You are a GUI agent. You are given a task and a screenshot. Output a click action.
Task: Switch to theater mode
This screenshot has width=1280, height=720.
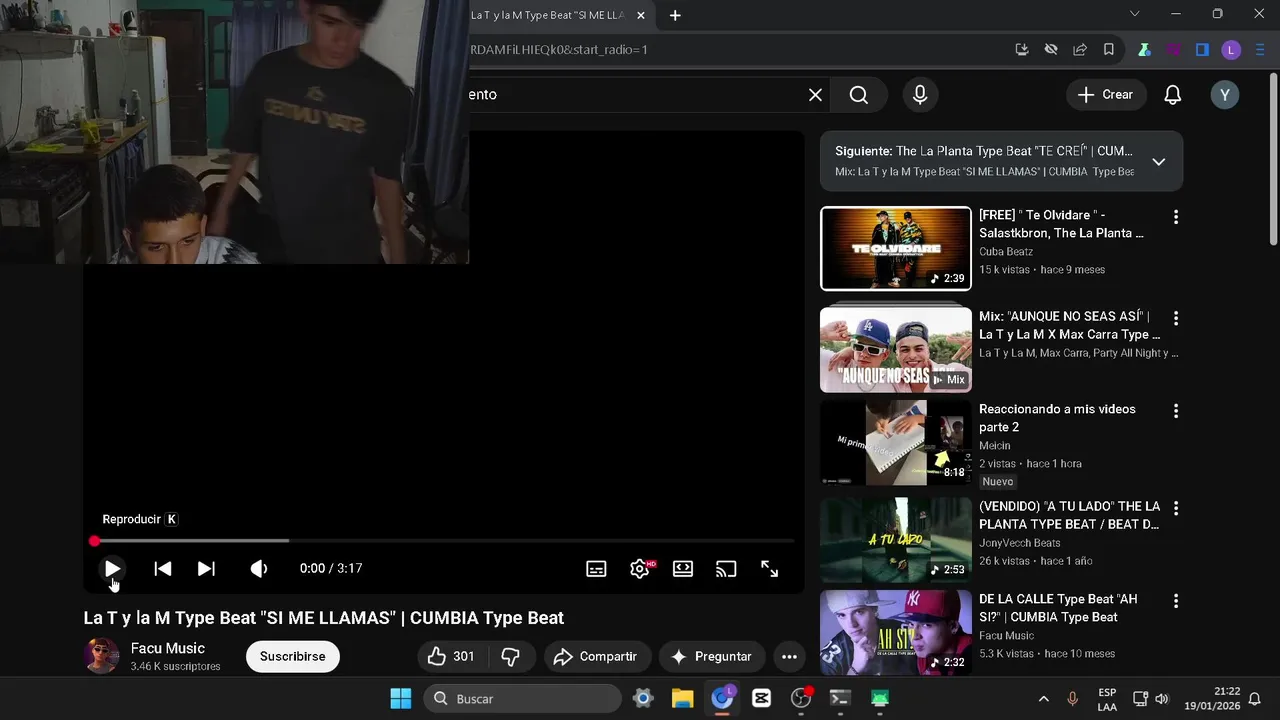coord(683,568)
